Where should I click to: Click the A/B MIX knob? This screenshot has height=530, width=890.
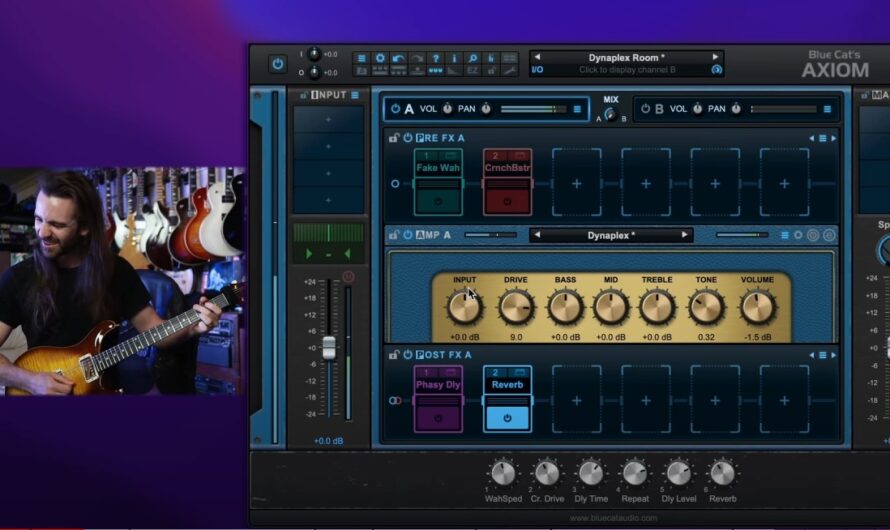[611, 115]
